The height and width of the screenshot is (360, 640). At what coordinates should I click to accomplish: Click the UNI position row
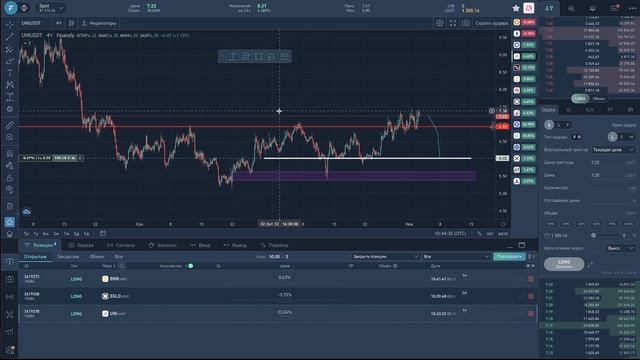click(278, 314)
